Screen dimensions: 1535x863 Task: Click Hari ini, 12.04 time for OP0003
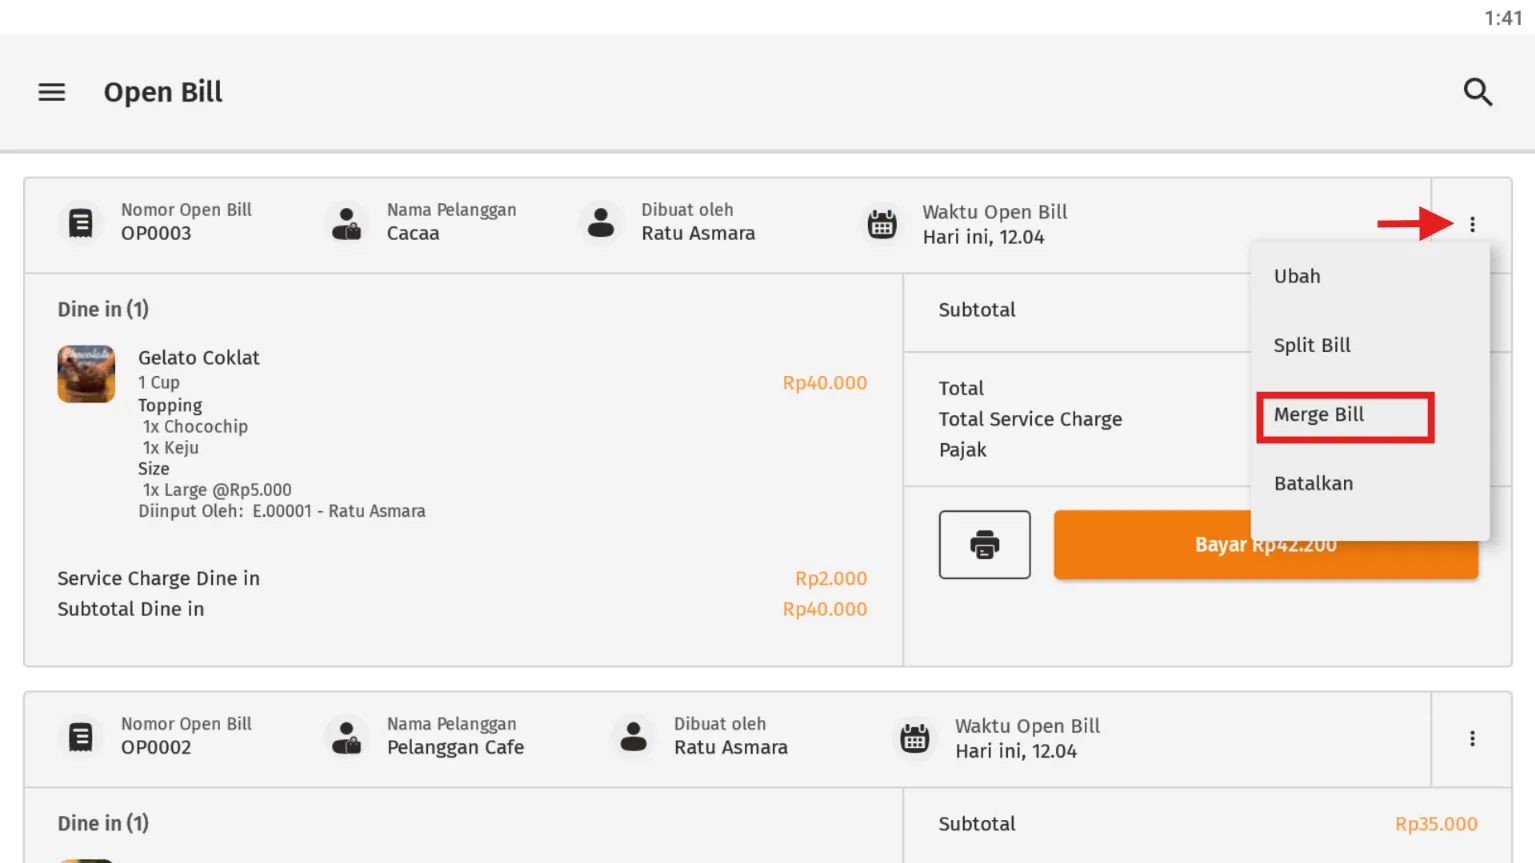(983, 237)
